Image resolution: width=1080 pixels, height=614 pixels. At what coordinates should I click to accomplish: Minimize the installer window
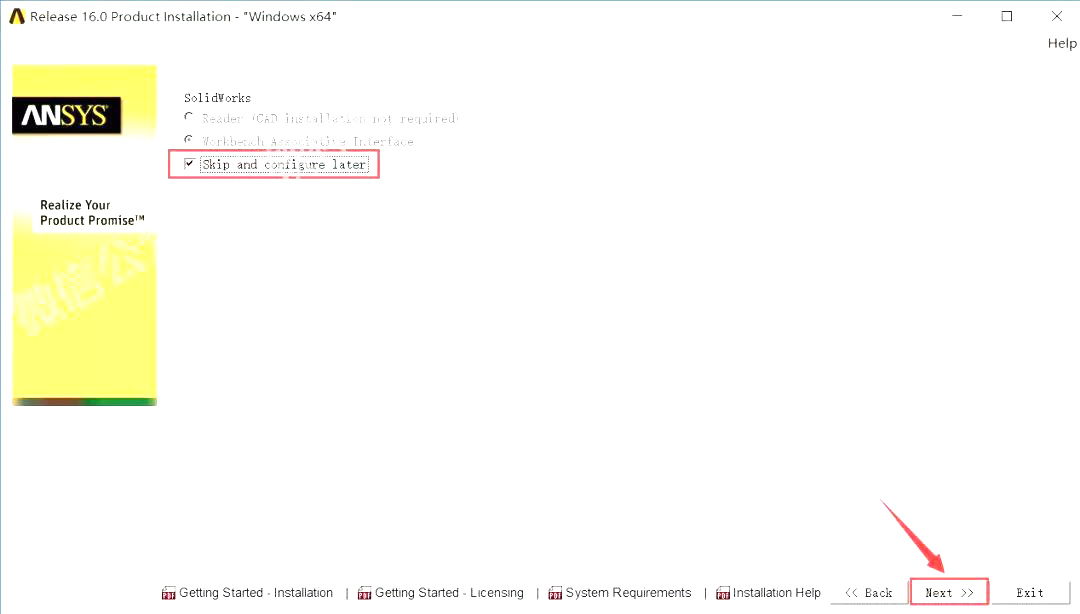957,17
